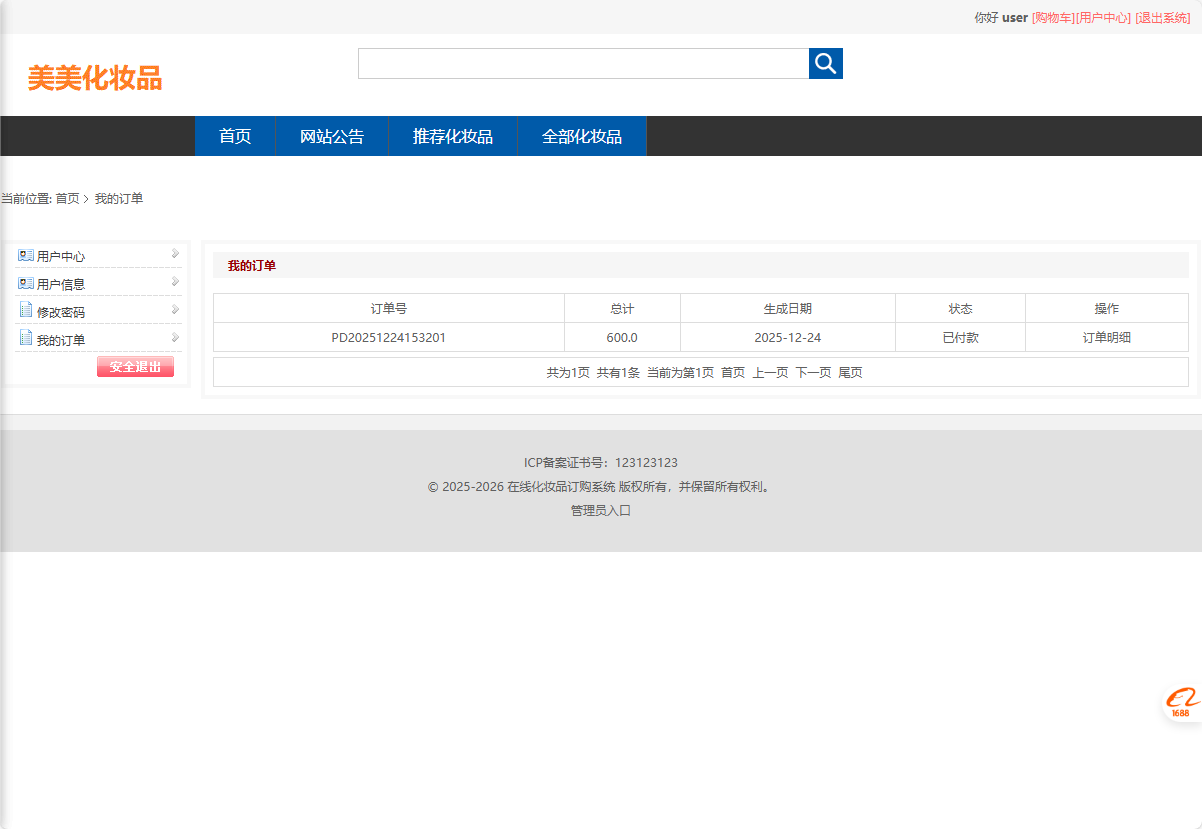Click 退出系统 to log out
This screenshot has width=1202, height=829.
coord(1161,17)
